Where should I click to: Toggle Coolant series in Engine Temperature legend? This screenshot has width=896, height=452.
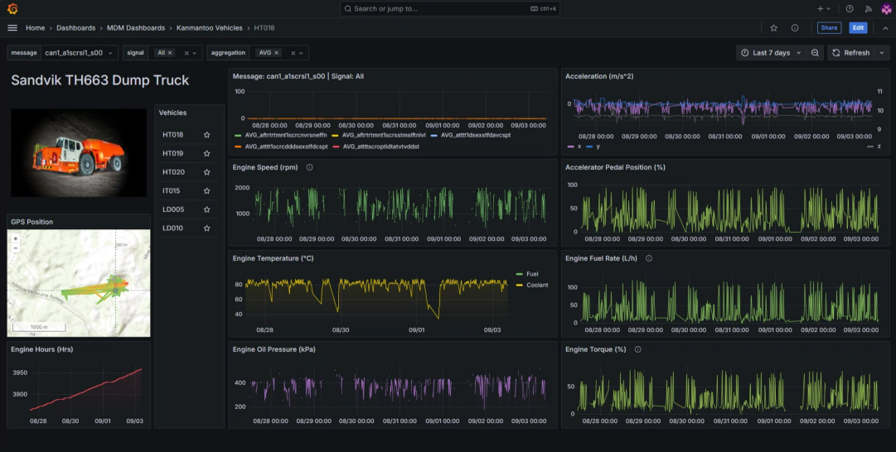click(537, 285)
